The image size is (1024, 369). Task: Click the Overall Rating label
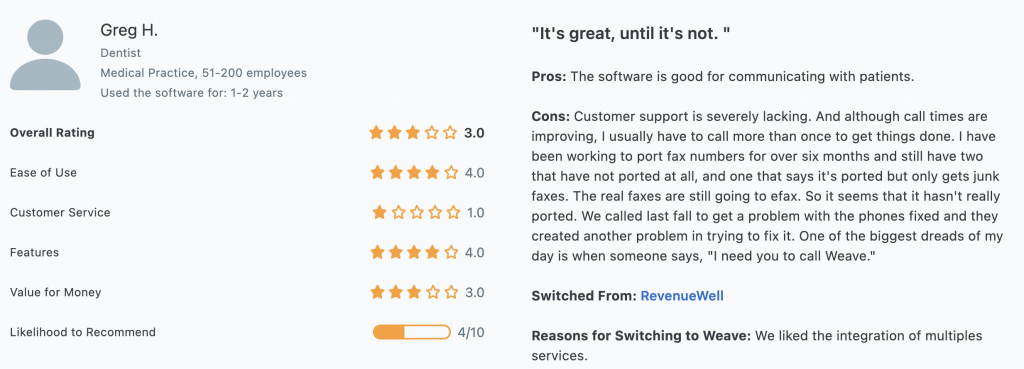click(x=52, y=133)
